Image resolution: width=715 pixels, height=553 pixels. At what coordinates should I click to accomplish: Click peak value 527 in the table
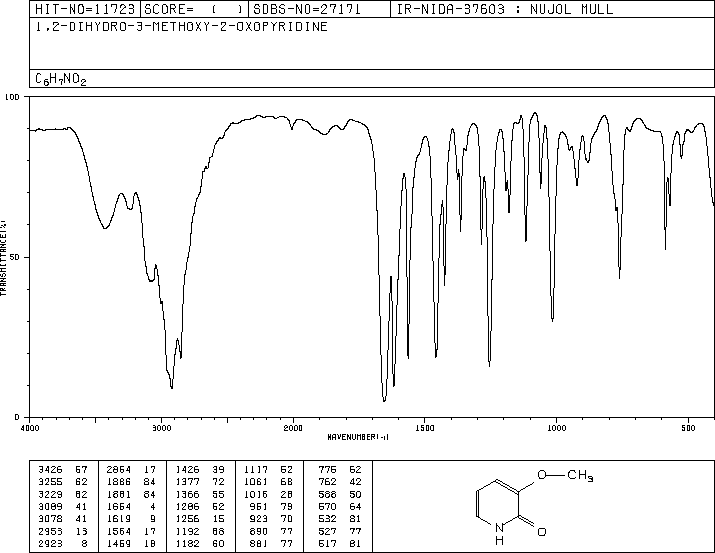point(327,531)
